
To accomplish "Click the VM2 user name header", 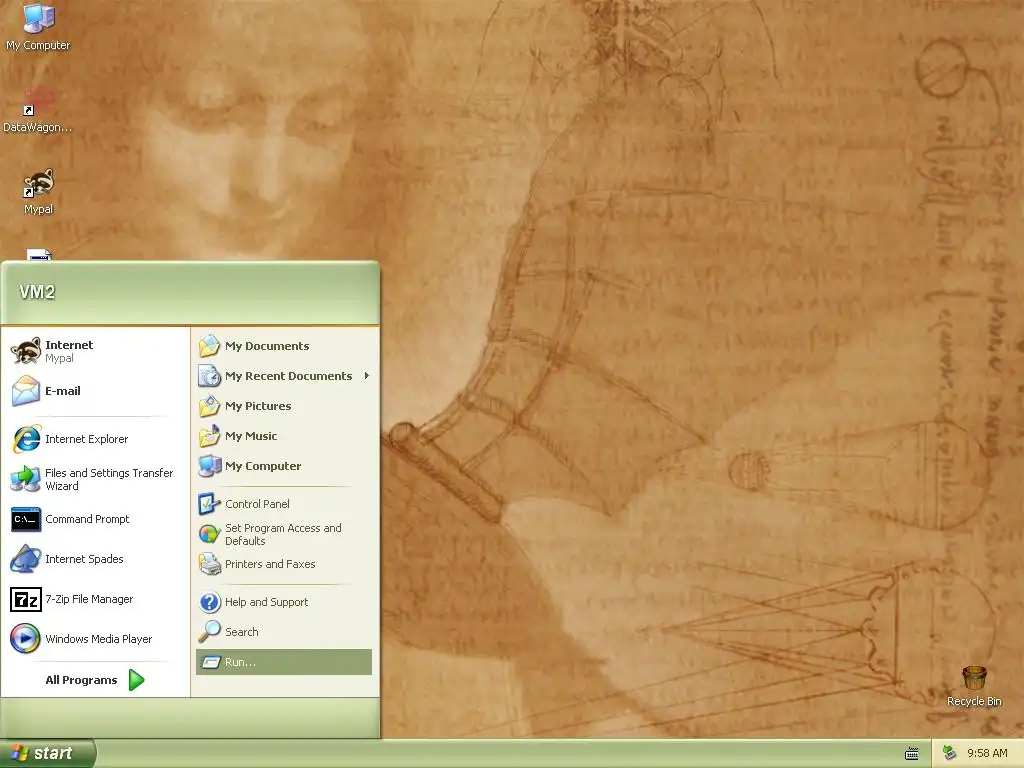I will pos(37,292).
